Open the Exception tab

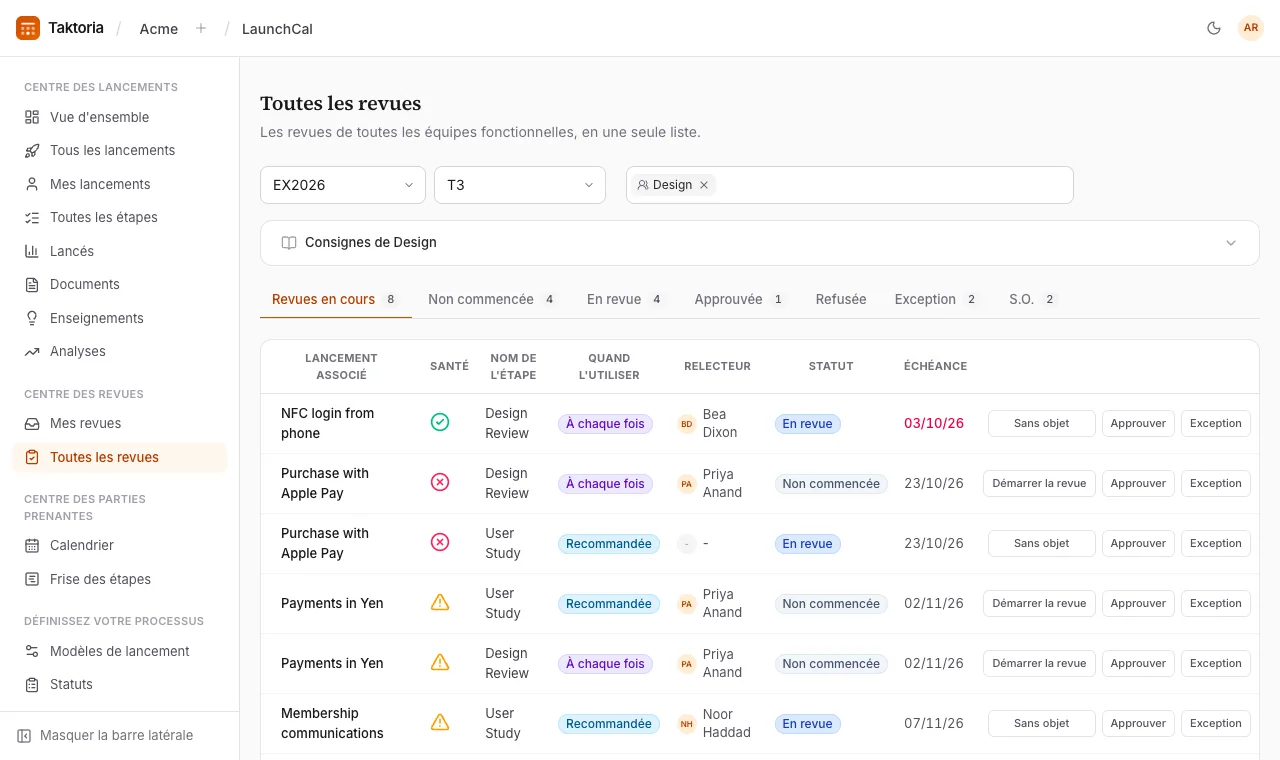[x=937, y=299]
